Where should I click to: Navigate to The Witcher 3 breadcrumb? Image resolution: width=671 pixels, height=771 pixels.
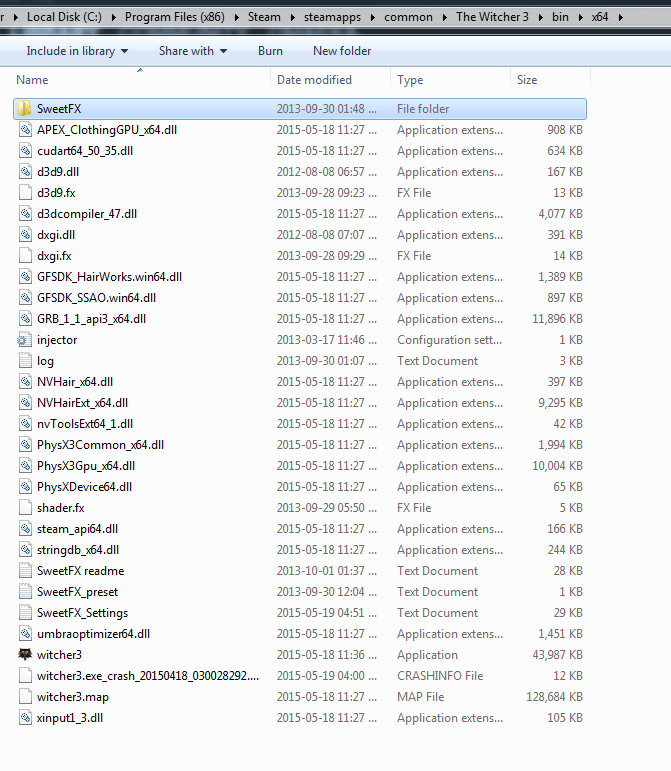[492, 17]
